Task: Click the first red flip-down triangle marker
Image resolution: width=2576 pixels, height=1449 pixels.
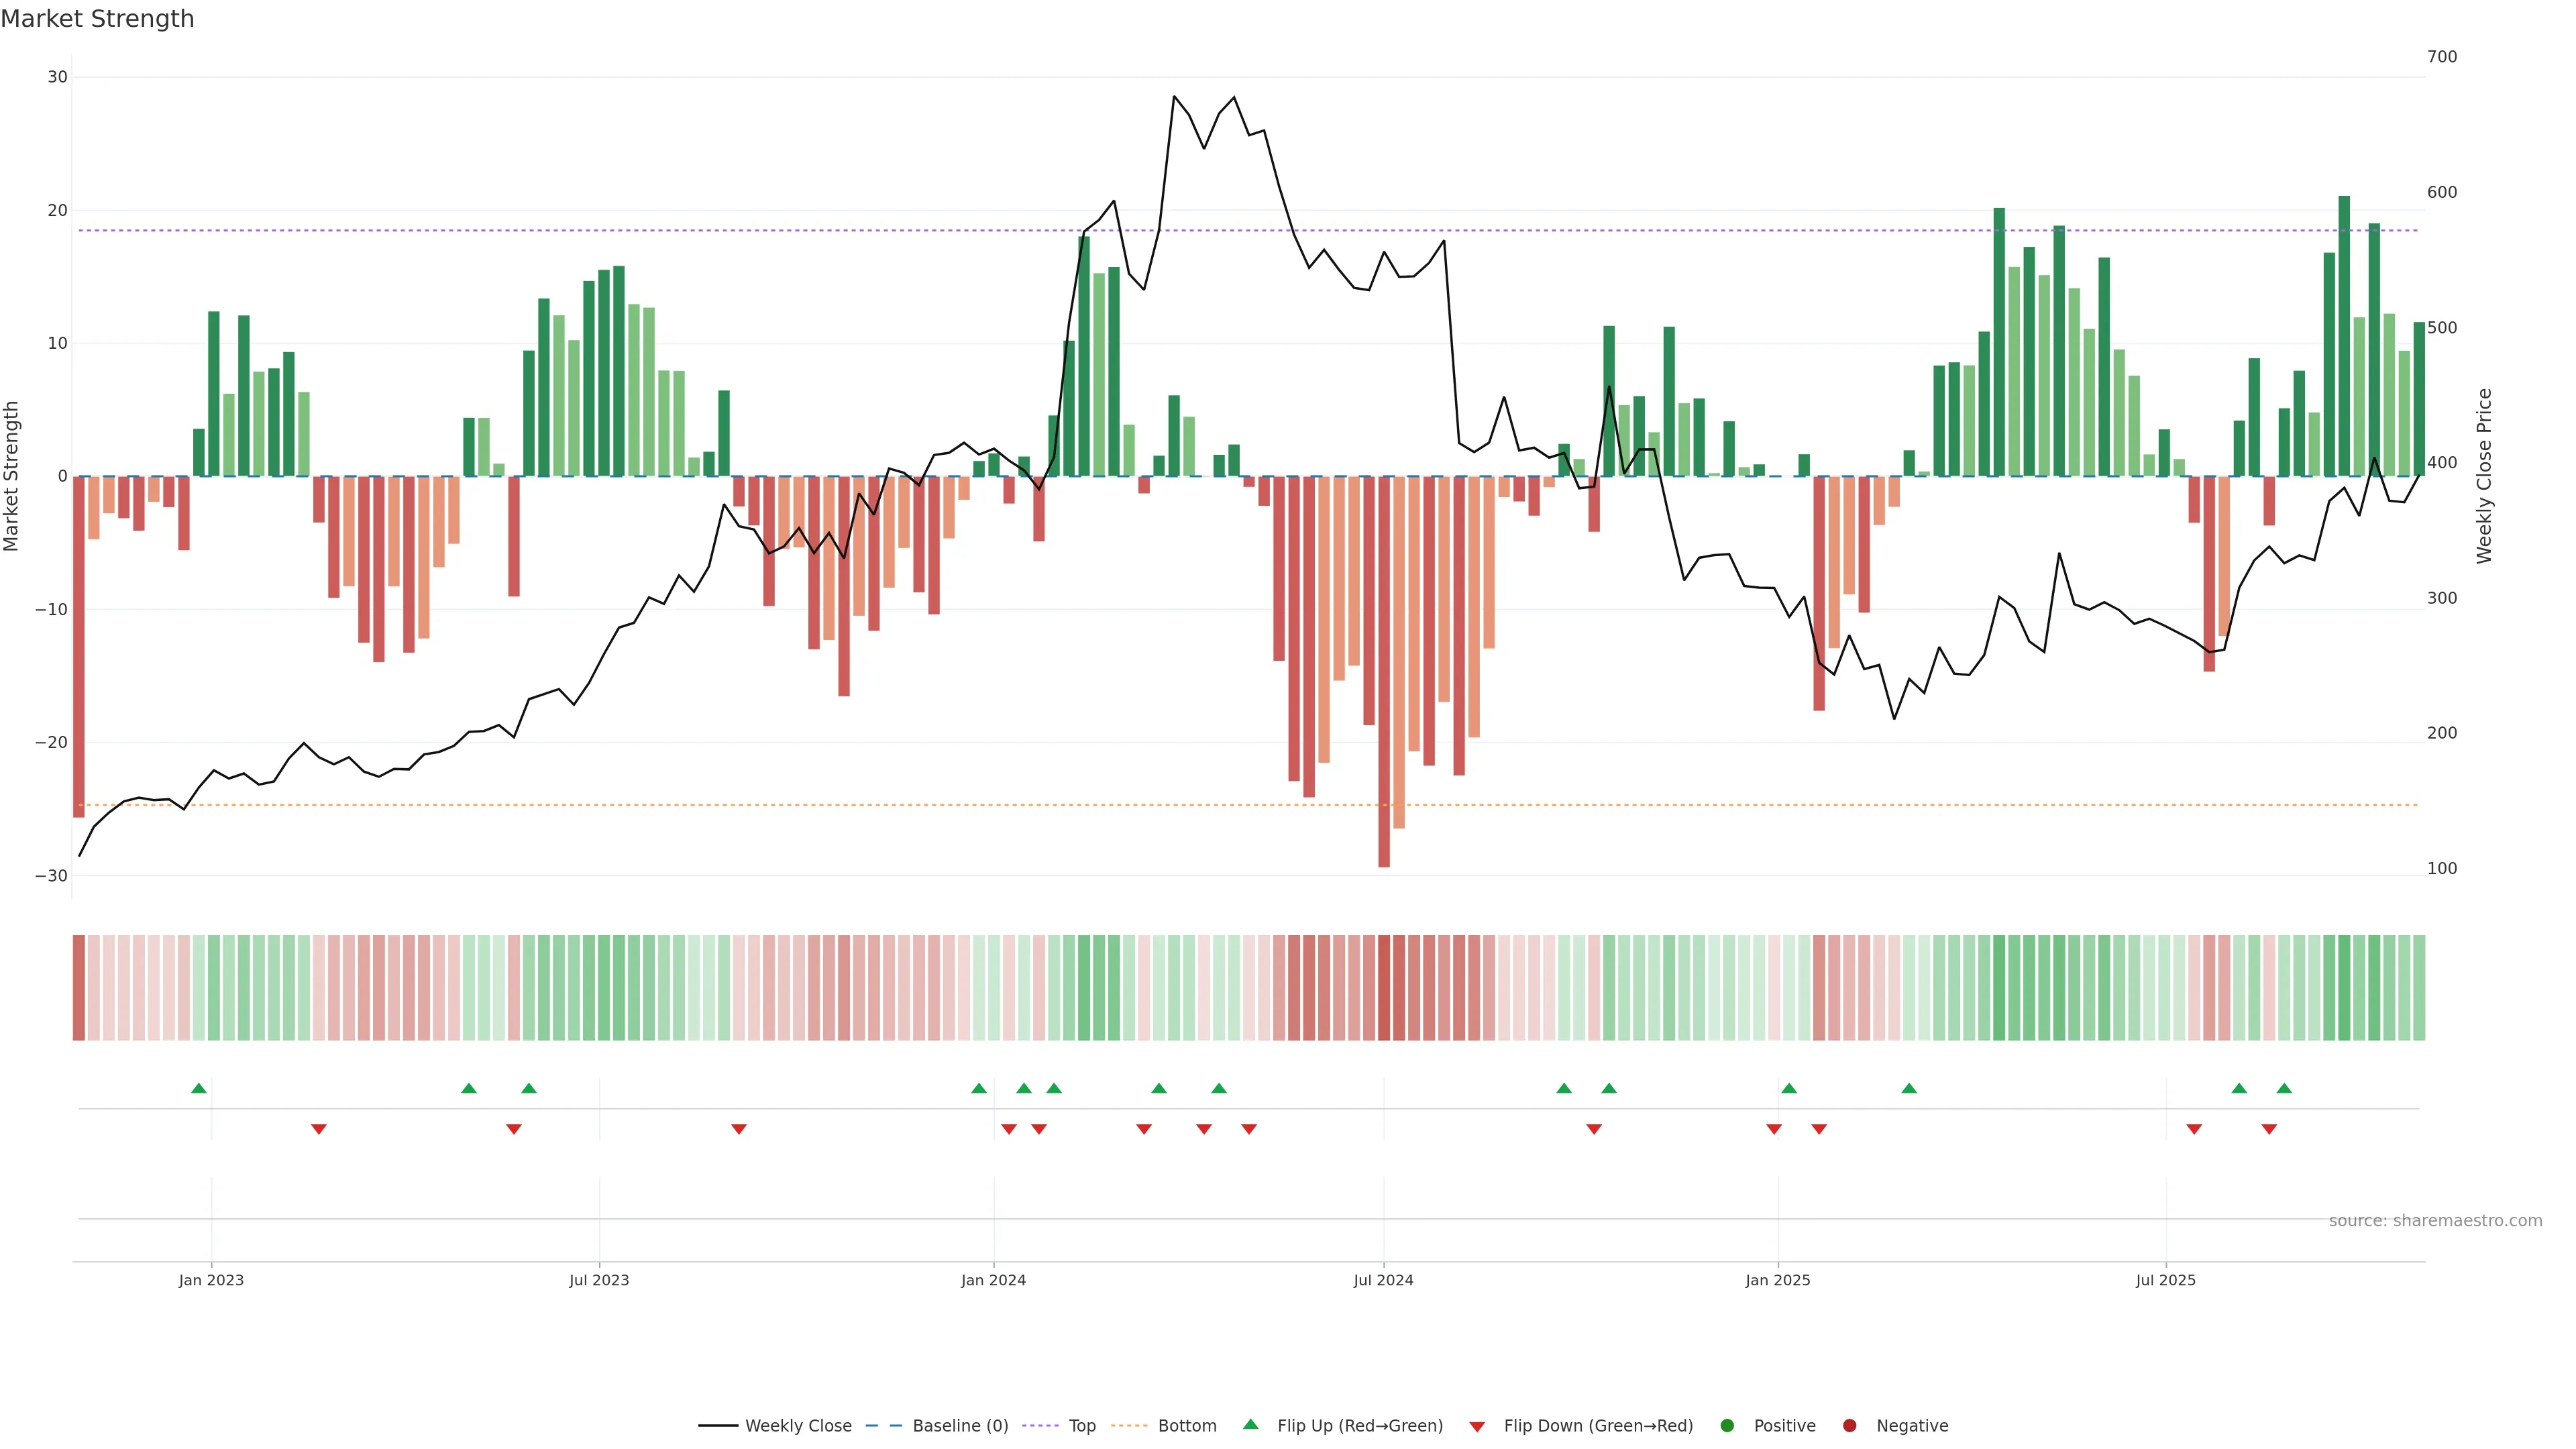Action: [319, 1129]
